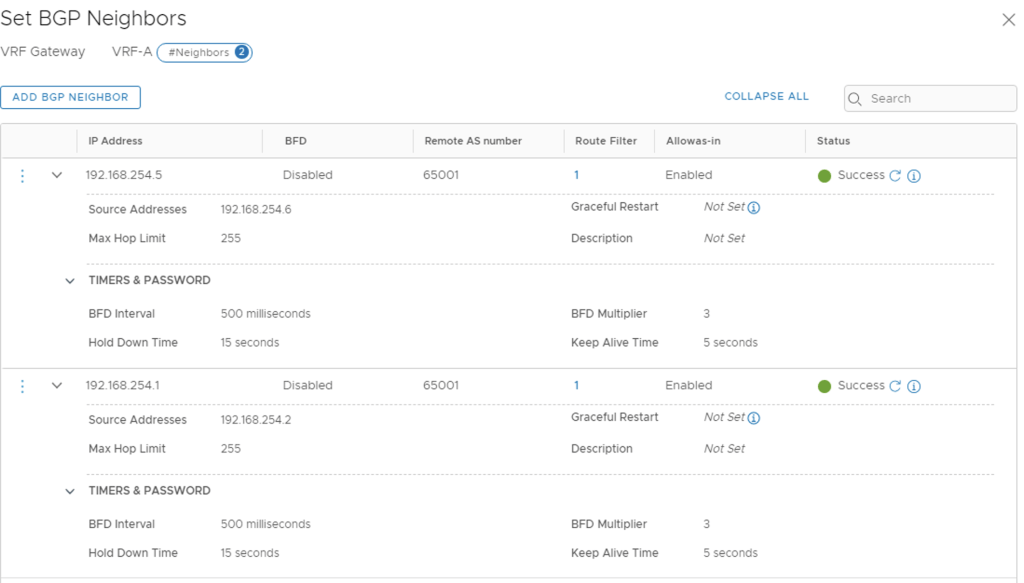Collapse second Timers & Password section
Screen dimensions: 1024x583
(70, 491)
